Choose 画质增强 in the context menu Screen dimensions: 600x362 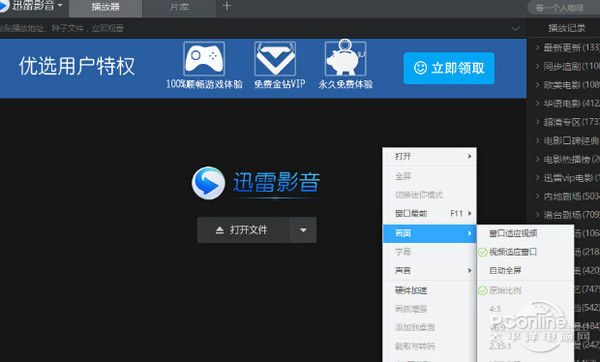[429, 309]
